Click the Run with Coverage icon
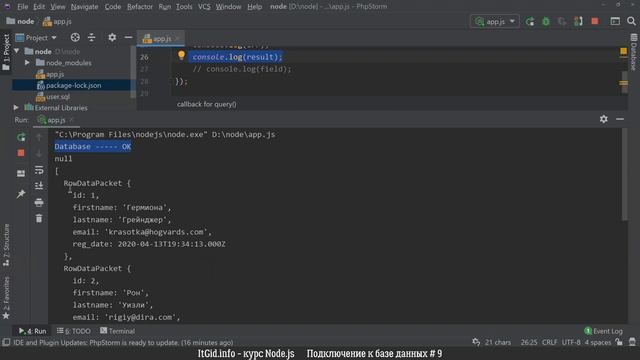640x360 pixels. 562,22
